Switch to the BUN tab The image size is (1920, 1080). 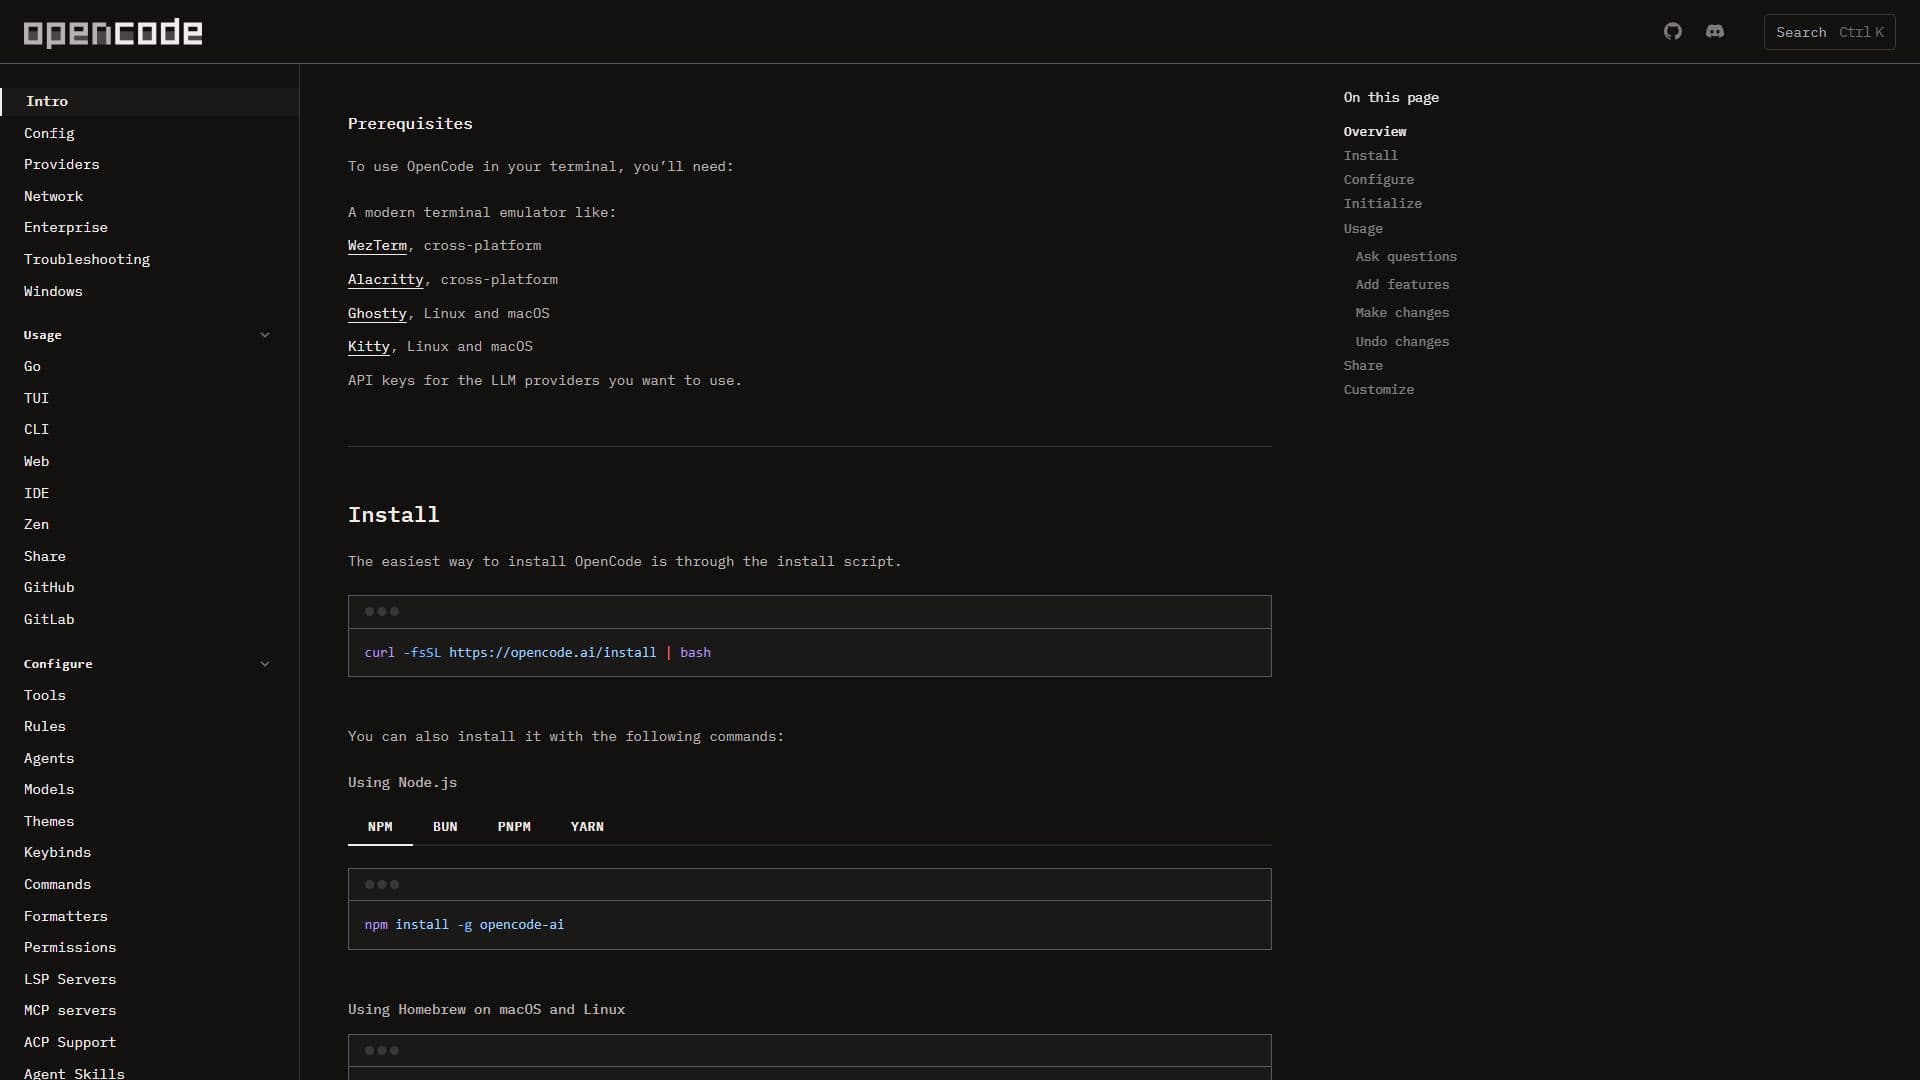click(x=445, y=827)
